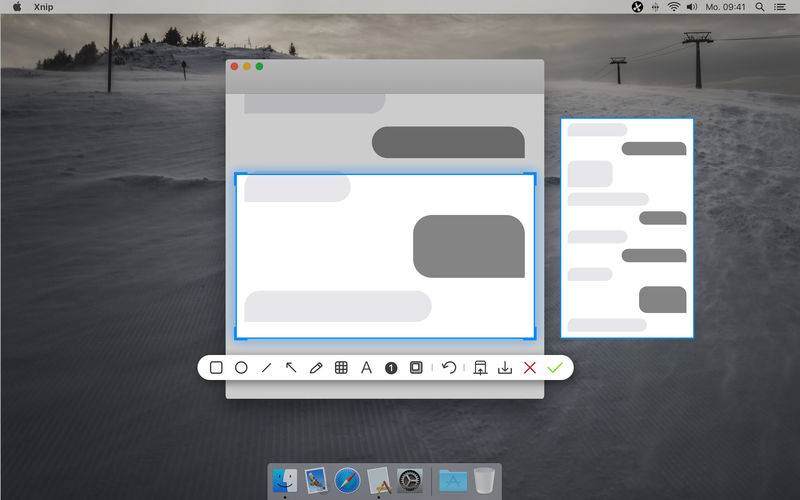
Task: Choose the line drawing tool
Action: point(266,367)
